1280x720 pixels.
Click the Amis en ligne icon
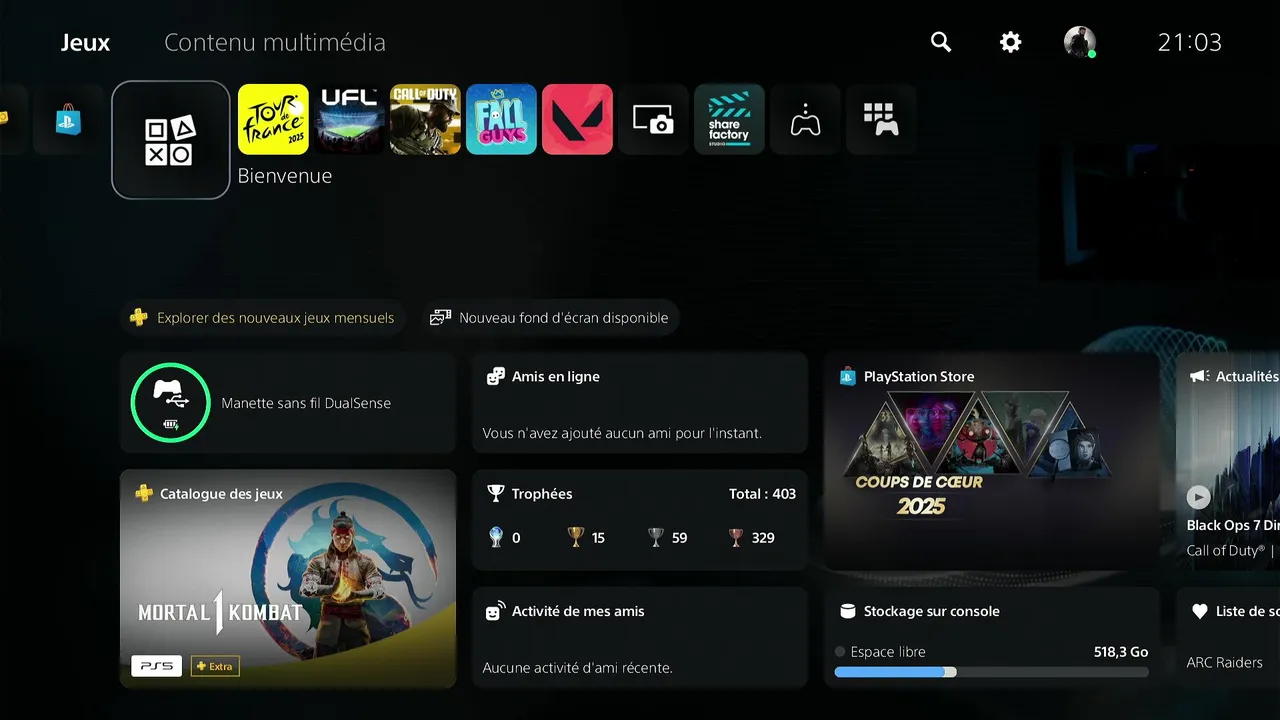click(495, 377)
